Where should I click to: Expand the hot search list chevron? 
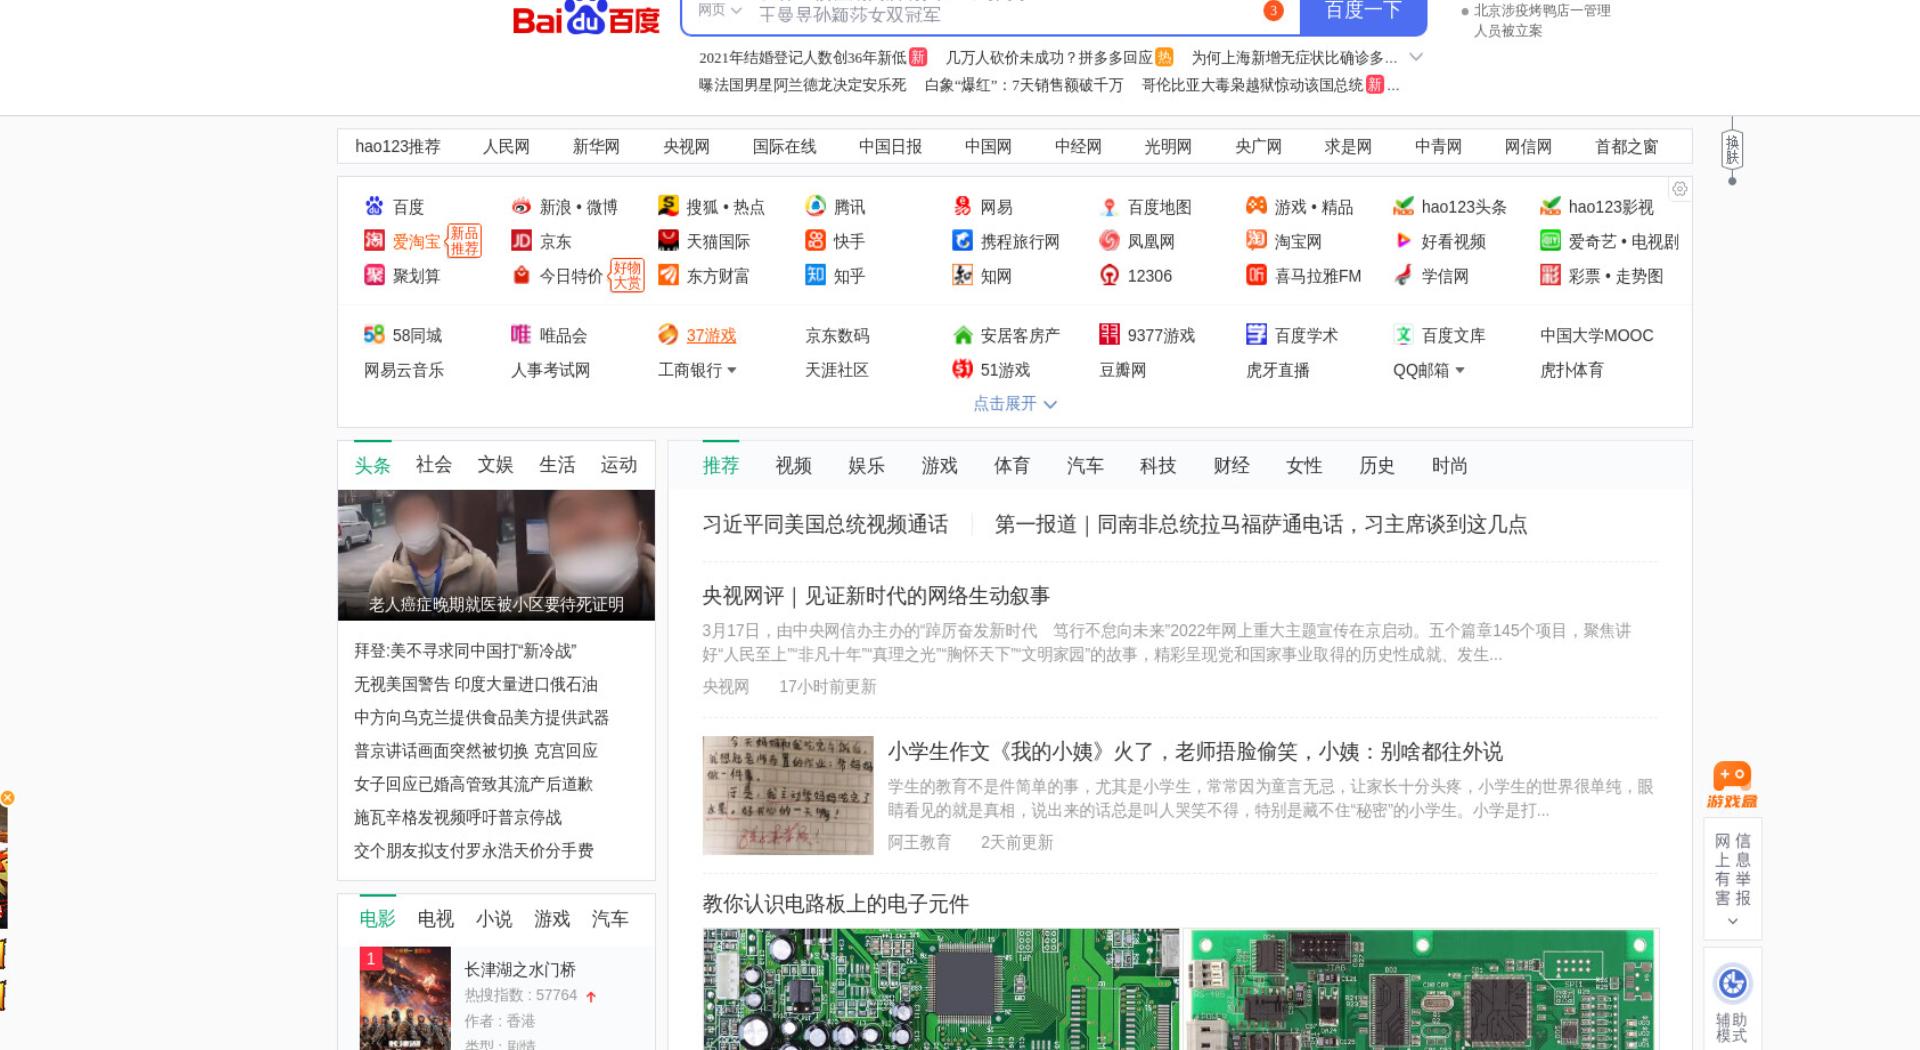(1416, 57)
